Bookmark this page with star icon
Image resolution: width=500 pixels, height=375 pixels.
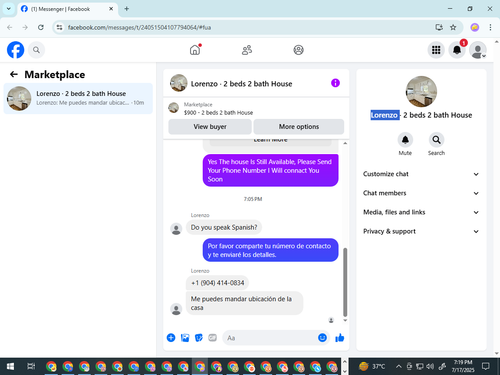(x=453, y=27)
